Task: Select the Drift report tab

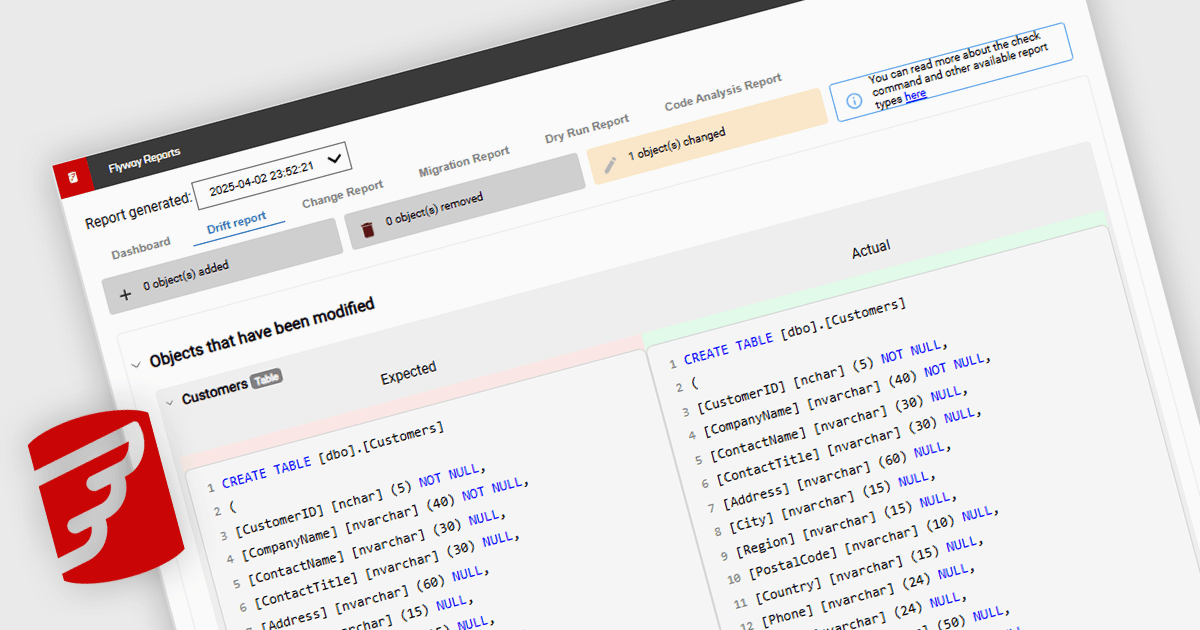Action: pos(237,222)
